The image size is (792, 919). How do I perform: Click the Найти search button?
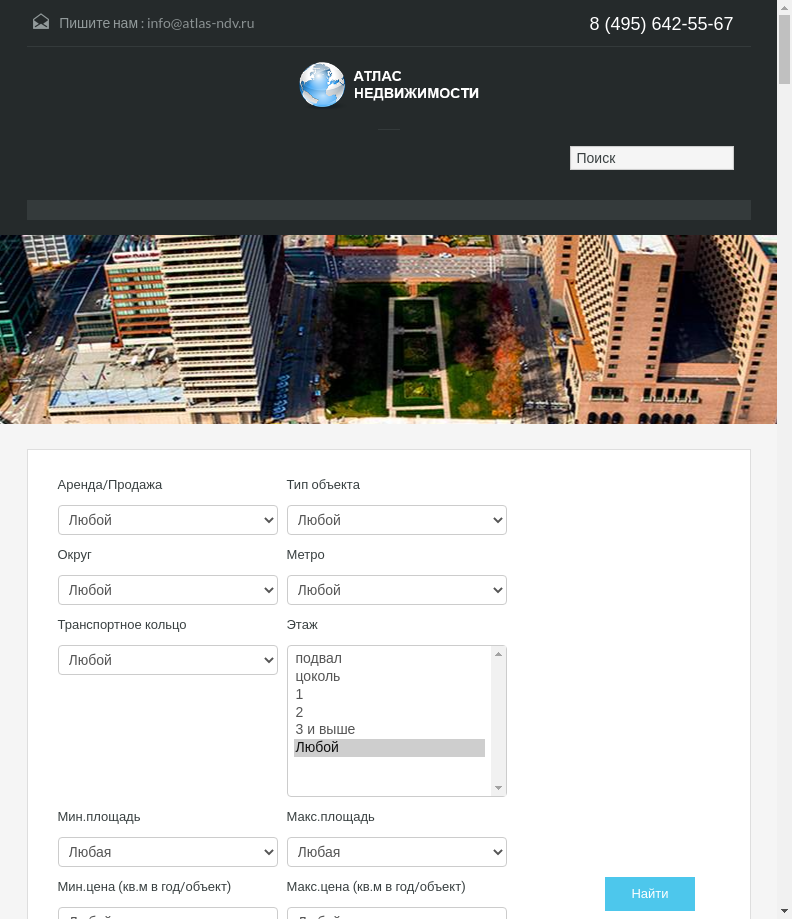point(650,894)
